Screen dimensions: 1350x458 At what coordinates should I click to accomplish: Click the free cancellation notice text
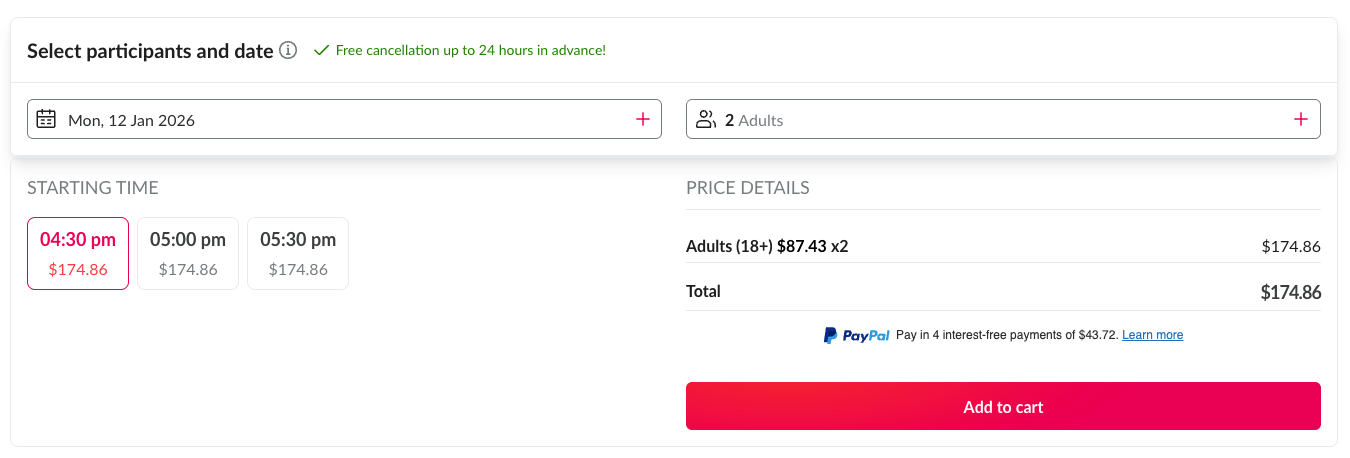470,50
